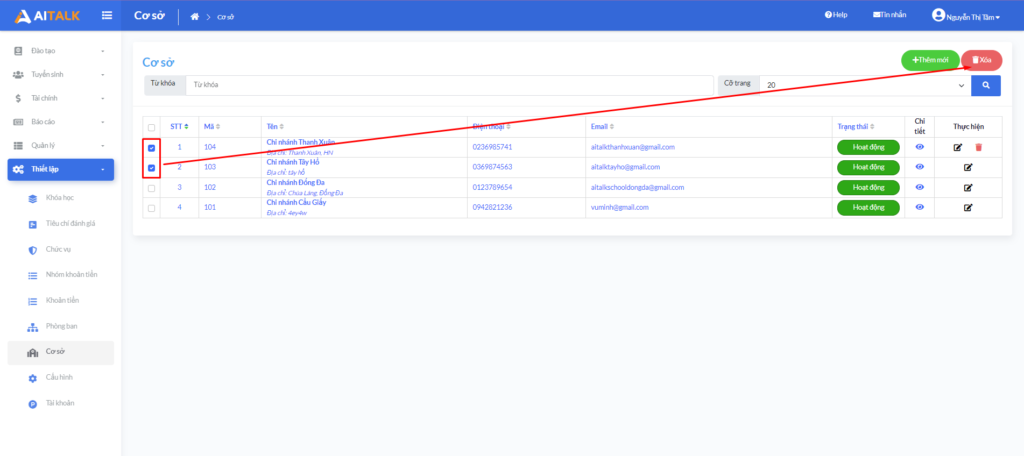Screen dimensions: 1024x456
Task: Click edit icon for Chi nhánh Cầu Giấy
Action: coord(967,208)
